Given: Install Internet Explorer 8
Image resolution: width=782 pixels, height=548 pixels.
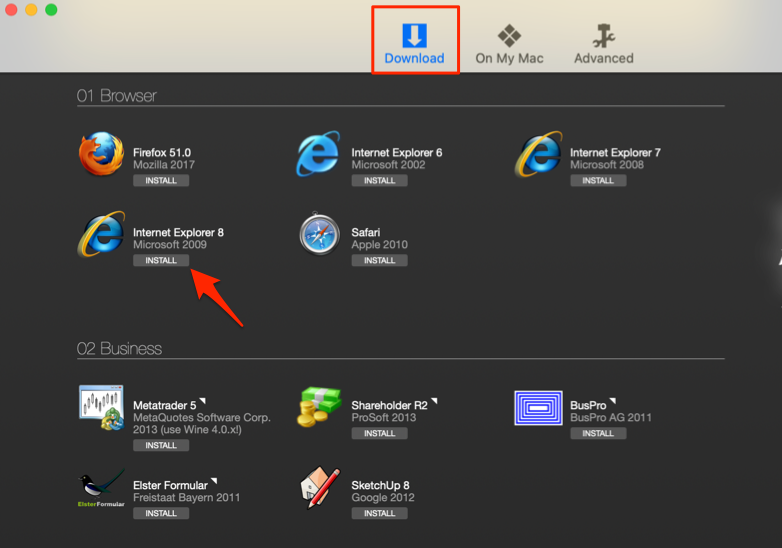Looking at the screenshot, I should (x=161, y=261).
